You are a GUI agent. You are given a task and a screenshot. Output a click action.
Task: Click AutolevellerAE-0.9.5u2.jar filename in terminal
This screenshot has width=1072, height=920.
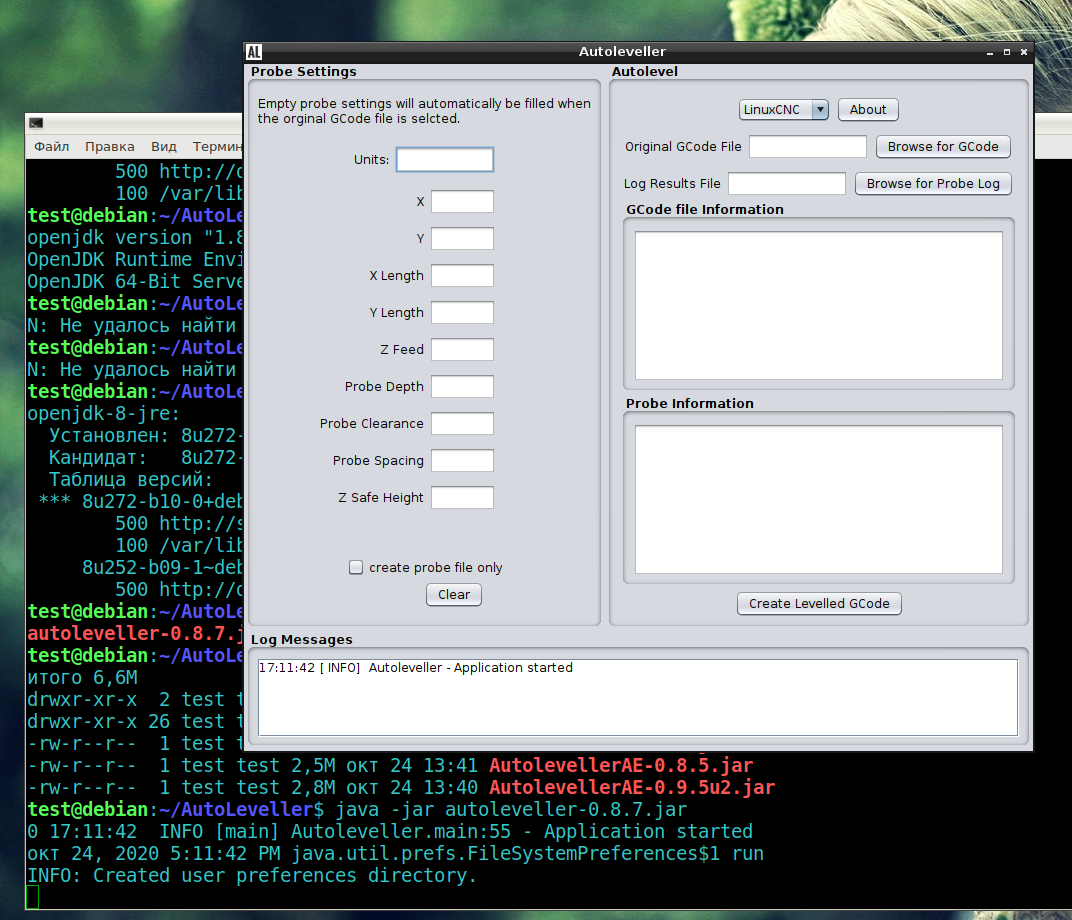coord(632,787)
